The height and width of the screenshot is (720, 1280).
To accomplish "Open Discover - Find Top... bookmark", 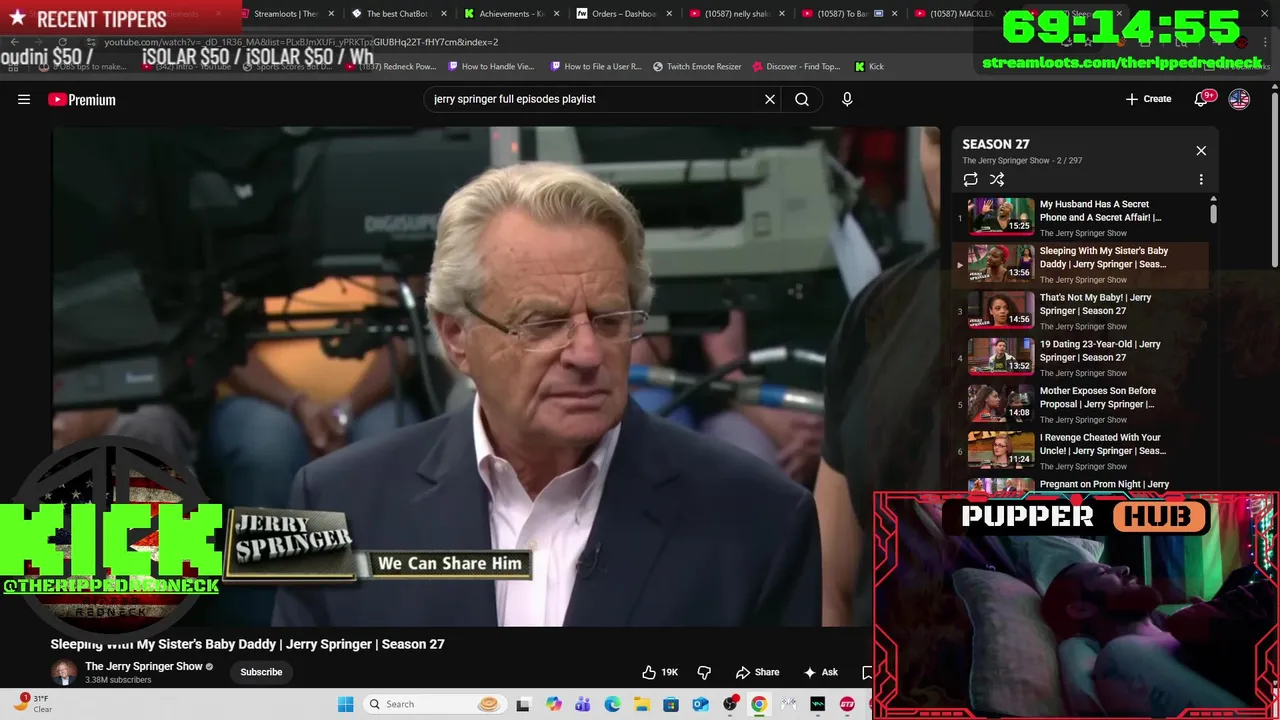I will click(x=796, y=66).
